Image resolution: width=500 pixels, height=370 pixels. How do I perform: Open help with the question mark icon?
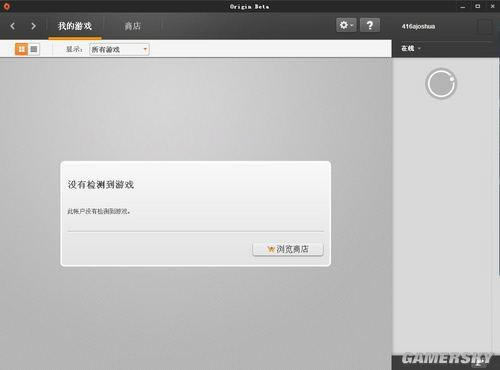pos(370,25)
